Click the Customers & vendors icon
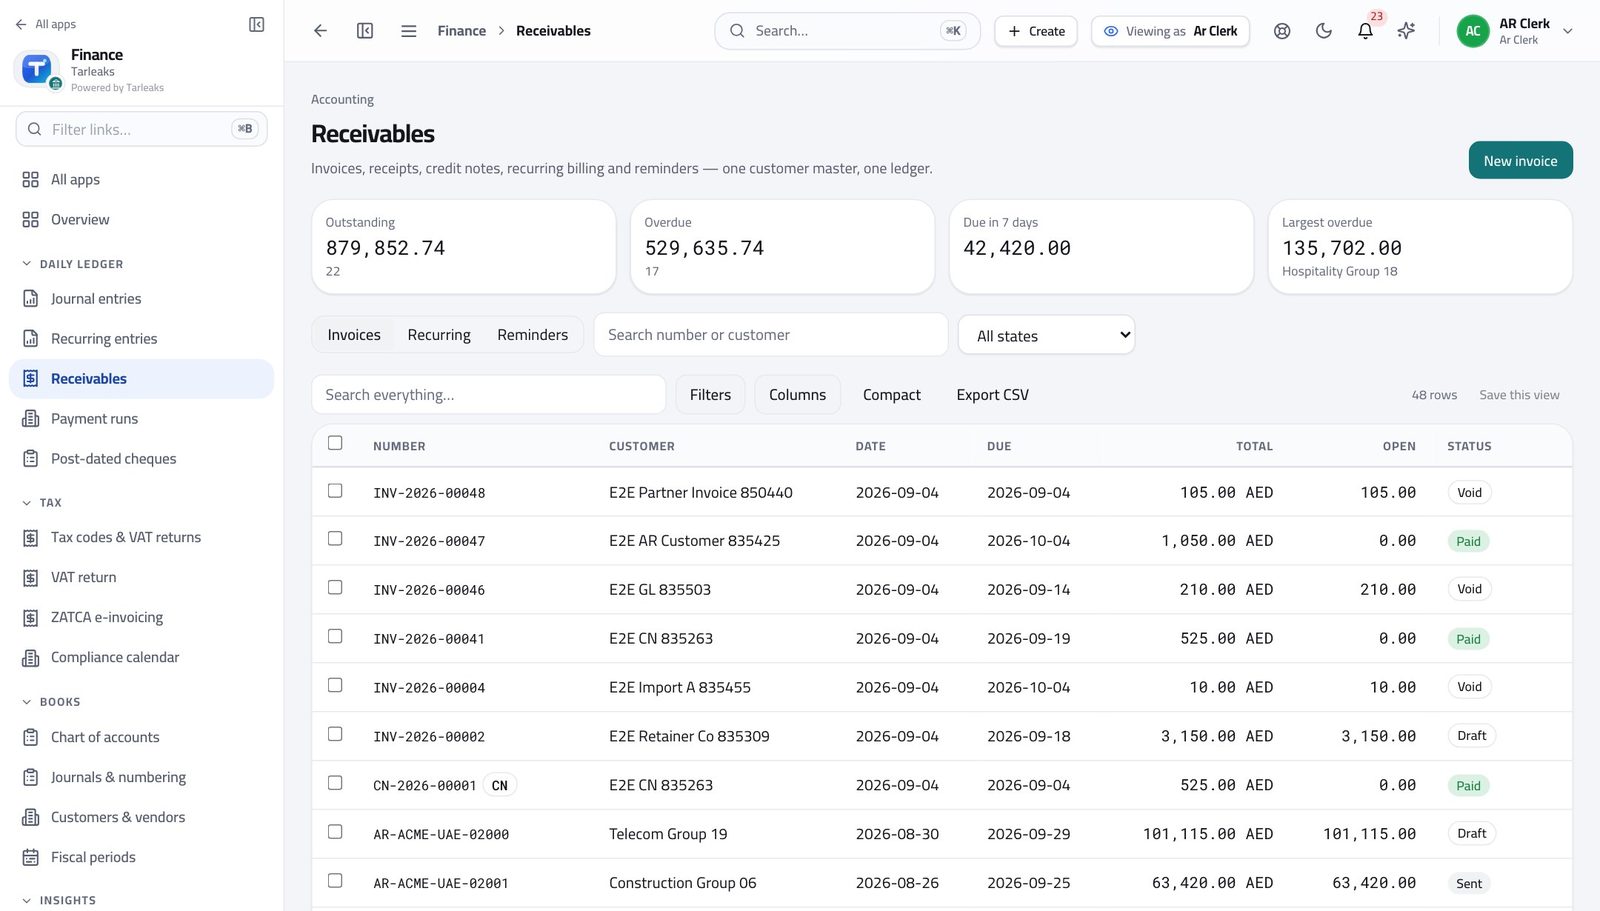 click(x=31, y=818)
